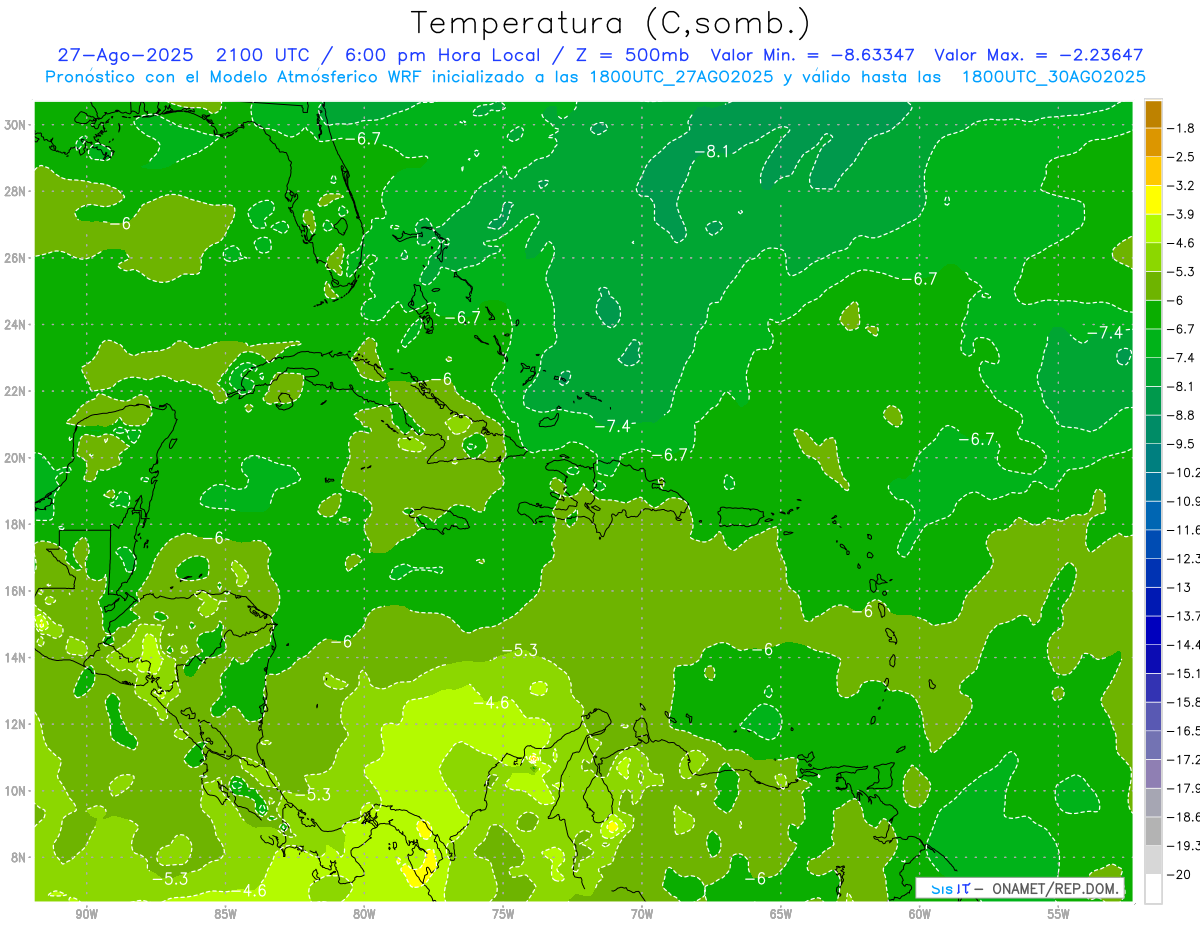Viewport: 1200px width, 927px height.
Task: Click the -8.1 contour label on the map
Action: [712, 151]
